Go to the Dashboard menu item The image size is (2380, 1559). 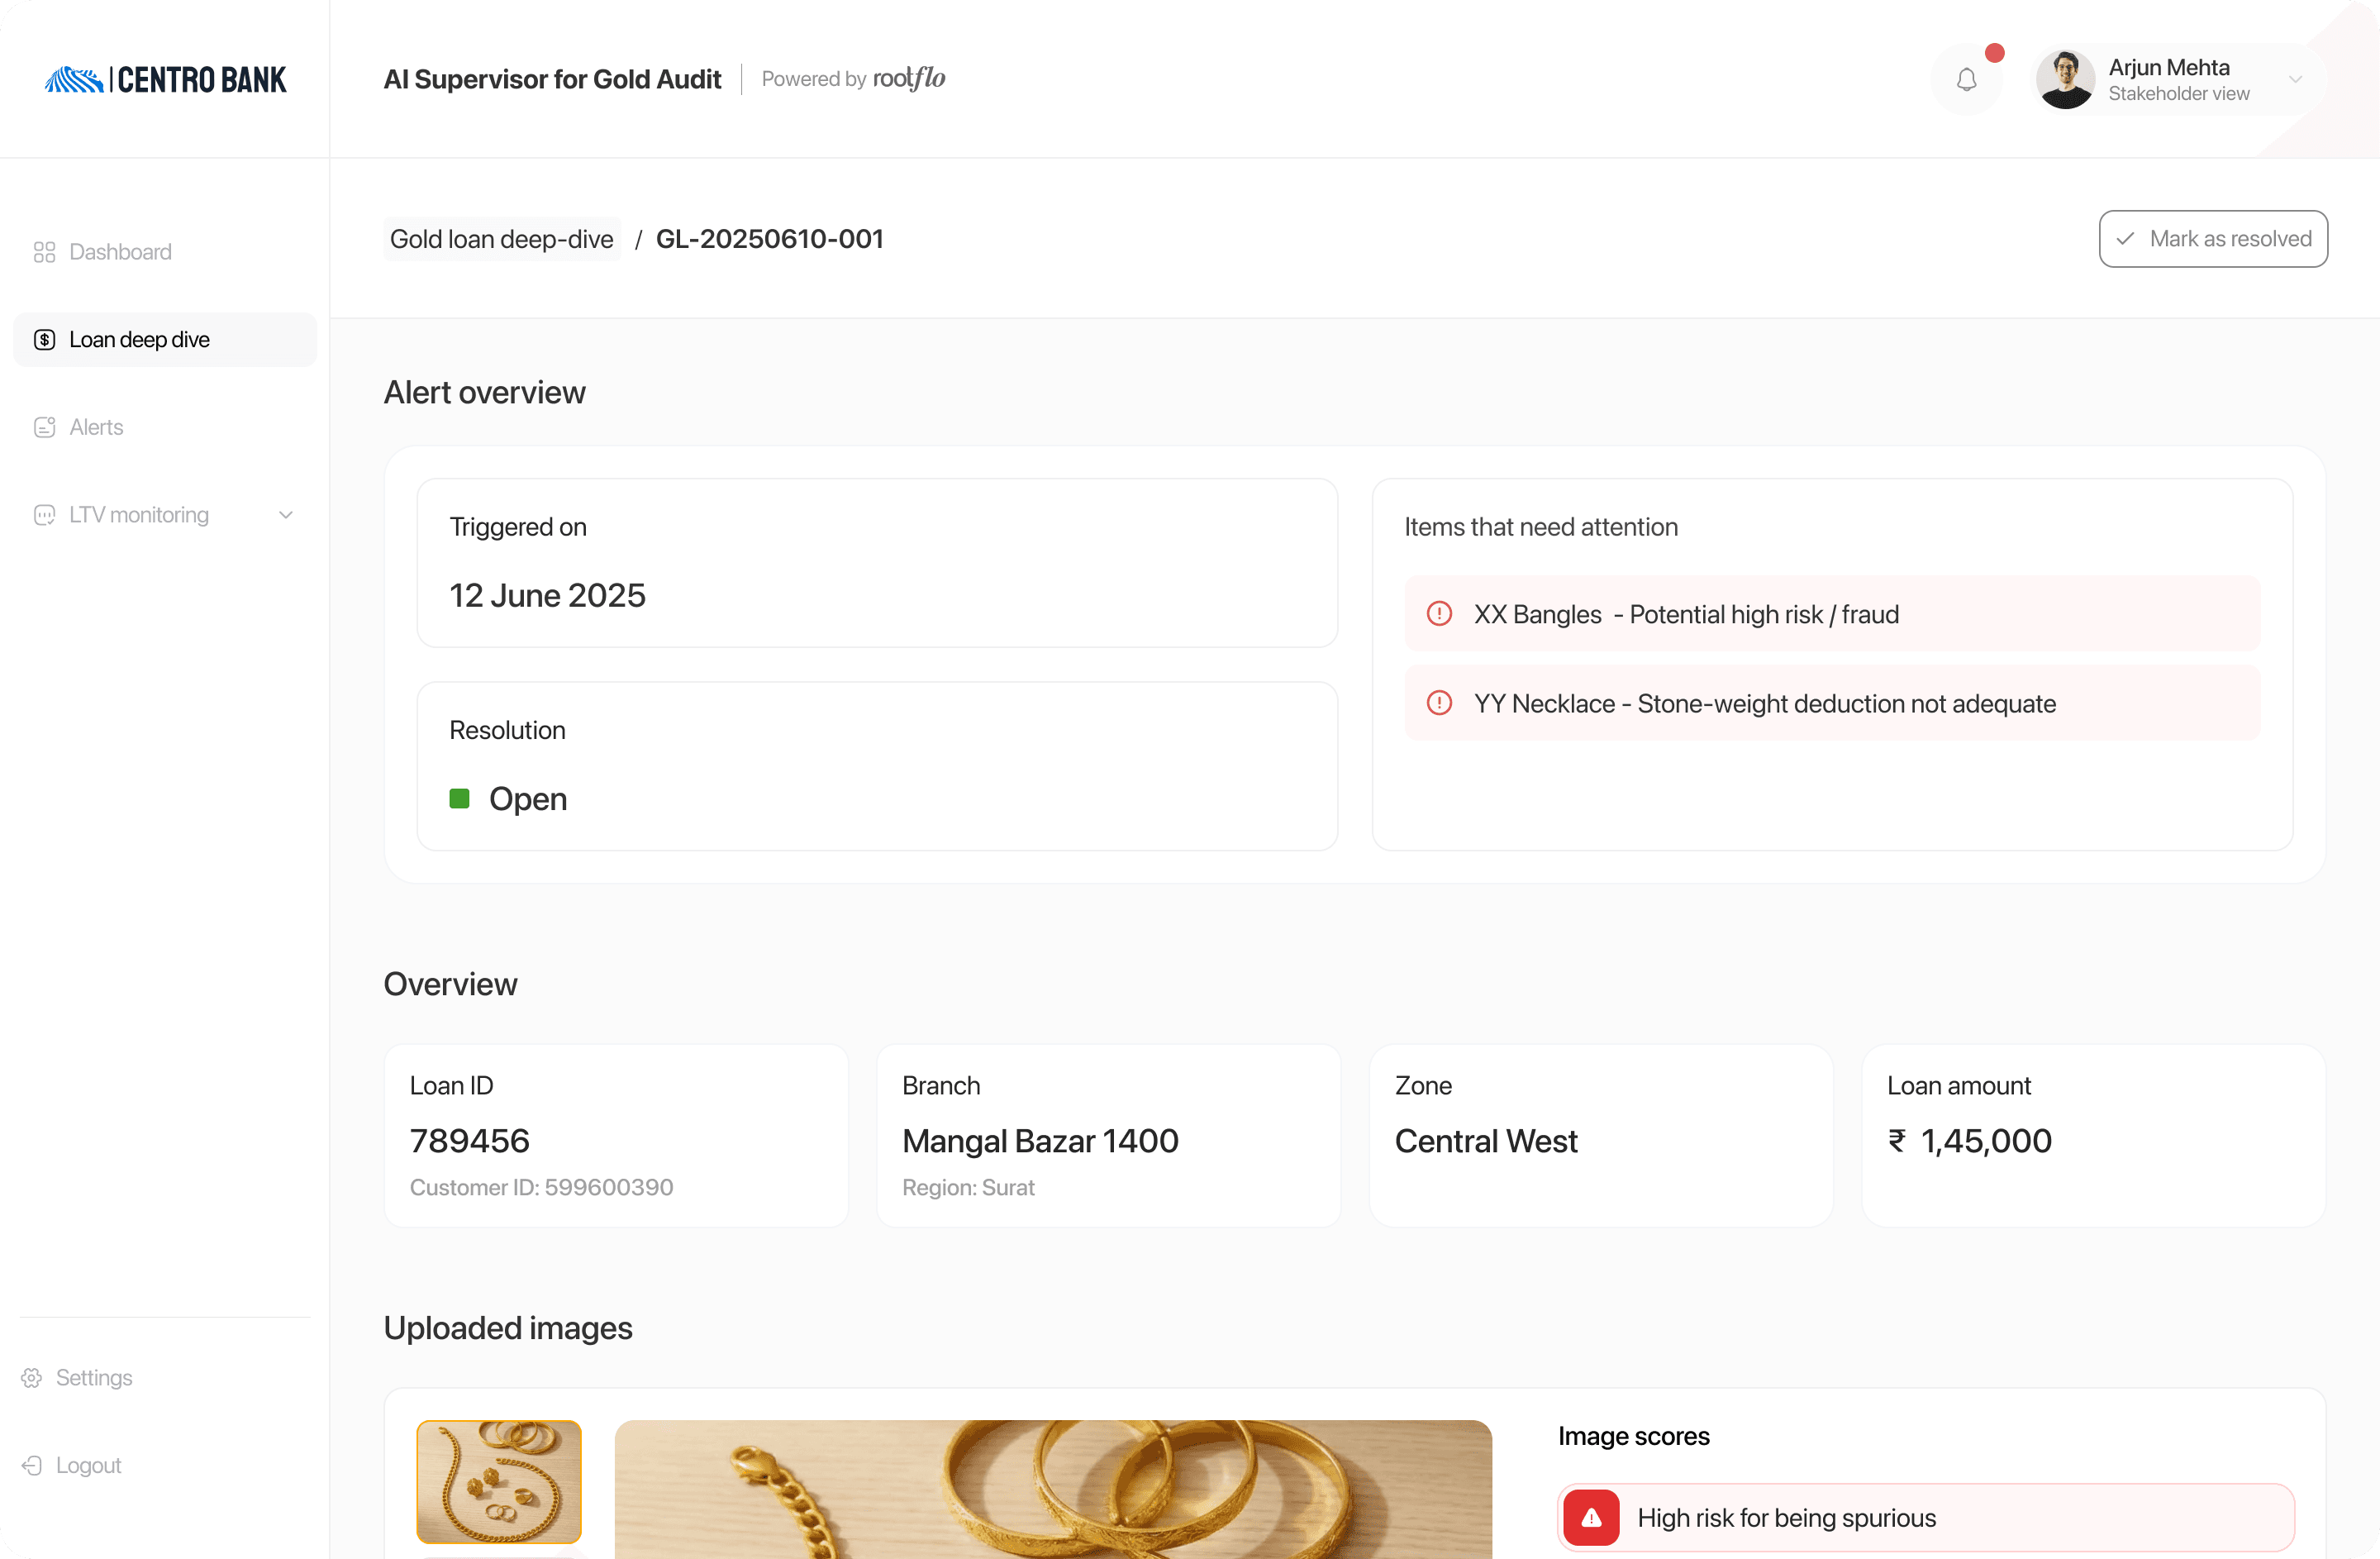[x=120, y=252]
